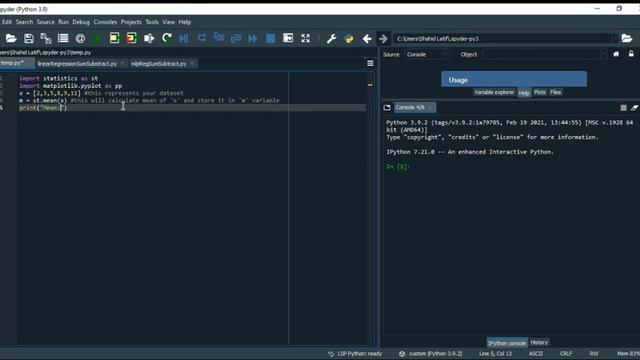Step into the function

point(219,38)
